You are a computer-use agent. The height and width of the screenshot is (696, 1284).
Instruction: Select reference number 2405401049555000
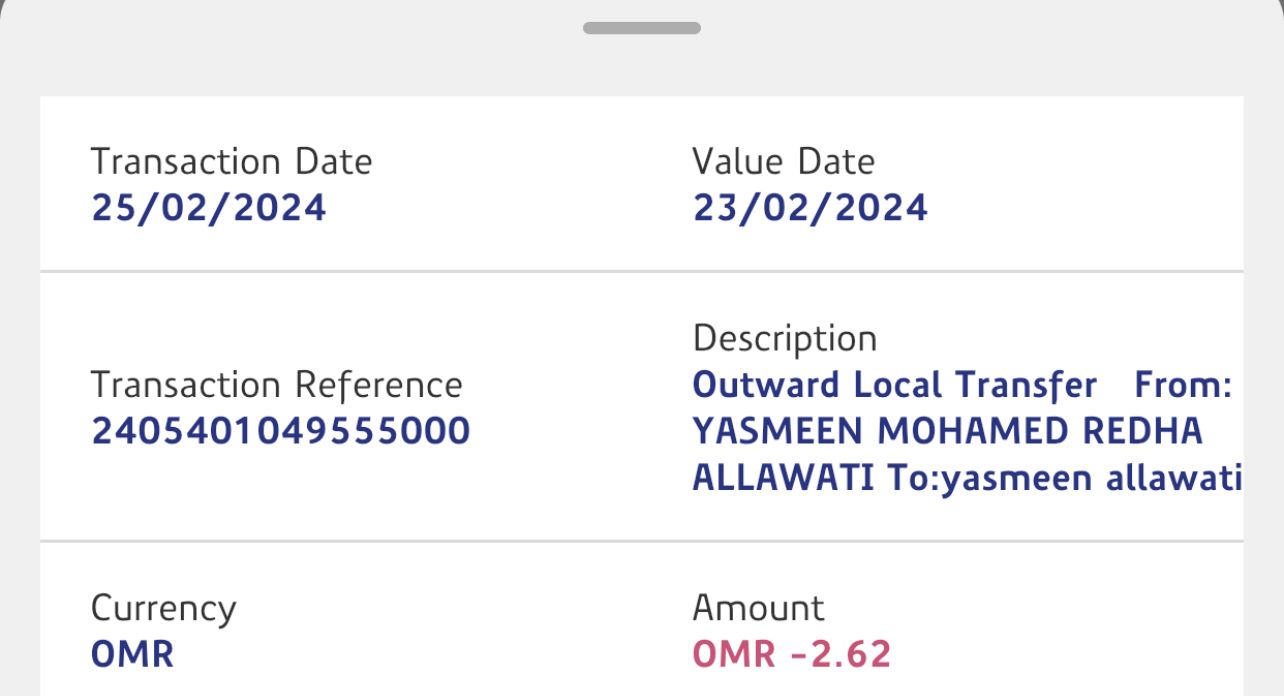pos(280,431)
